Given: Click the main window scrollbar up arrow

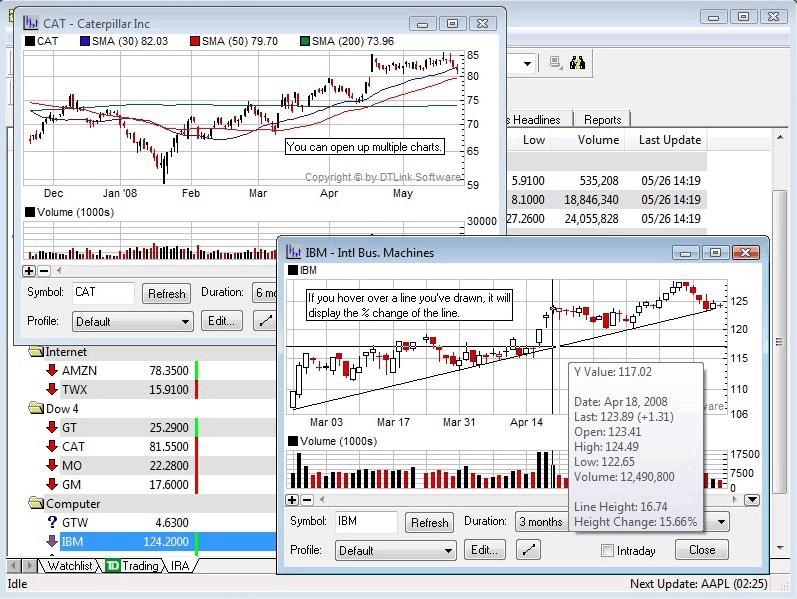Looking at the screenshot, I should (x=780, y=137).
